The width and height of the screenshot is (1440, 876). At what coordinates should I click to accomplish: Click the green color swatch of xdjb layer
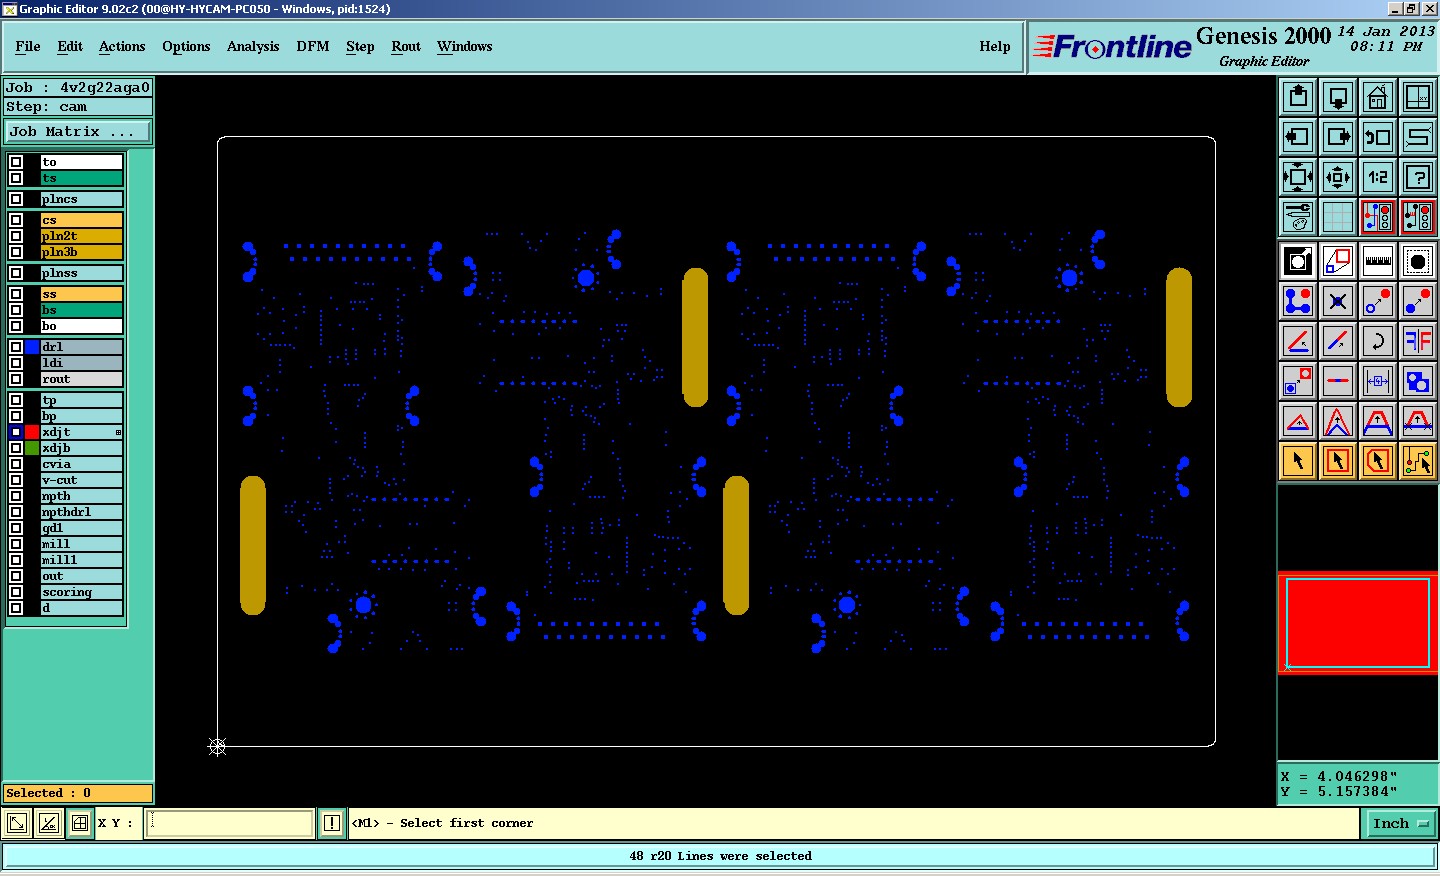pos(32,448)
